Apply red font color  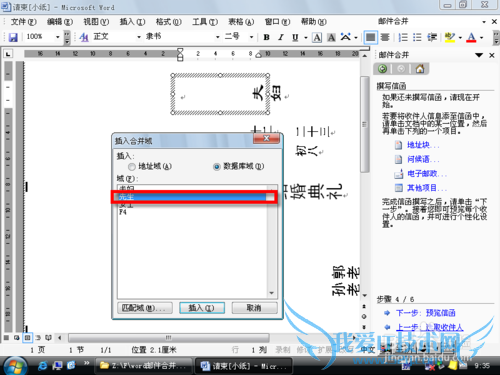(471, 37)
